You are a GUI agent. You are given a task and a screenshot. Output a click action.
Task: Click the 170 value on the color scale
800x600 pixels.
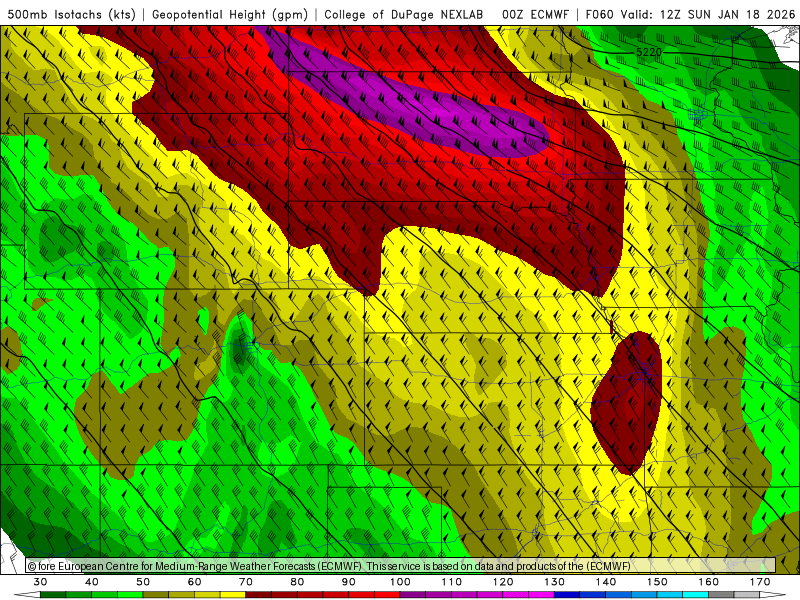click(x=760, y=582)
